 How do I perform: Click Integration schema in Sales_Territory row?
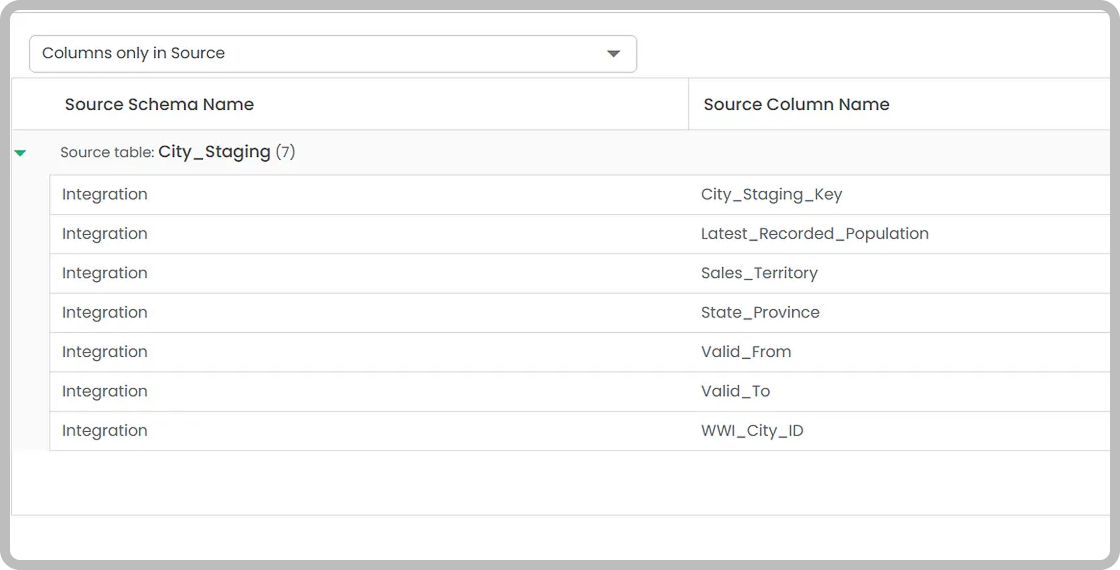[x=104, y=273]
